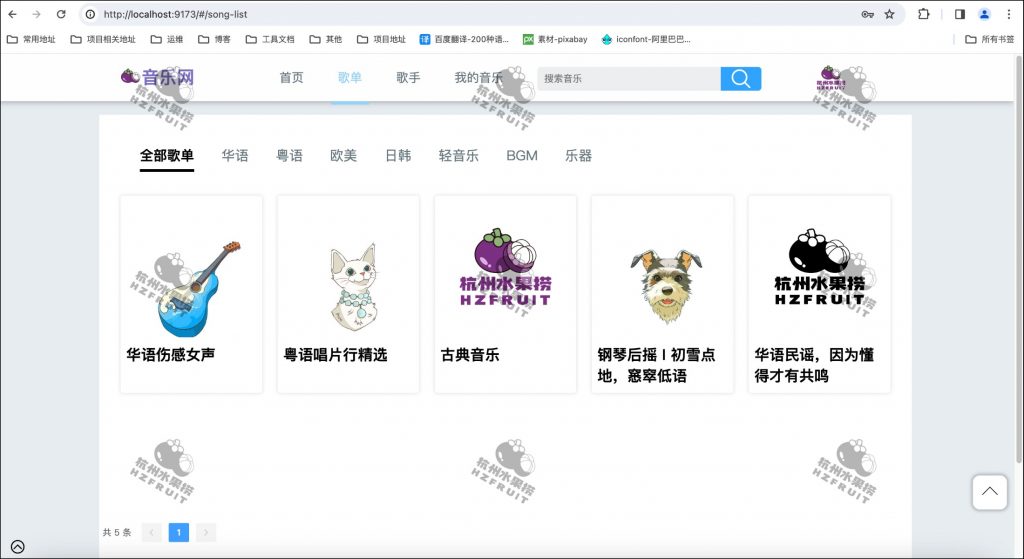
Task: Filter song lists by 欧美
Action: click(x=344, y=155)
